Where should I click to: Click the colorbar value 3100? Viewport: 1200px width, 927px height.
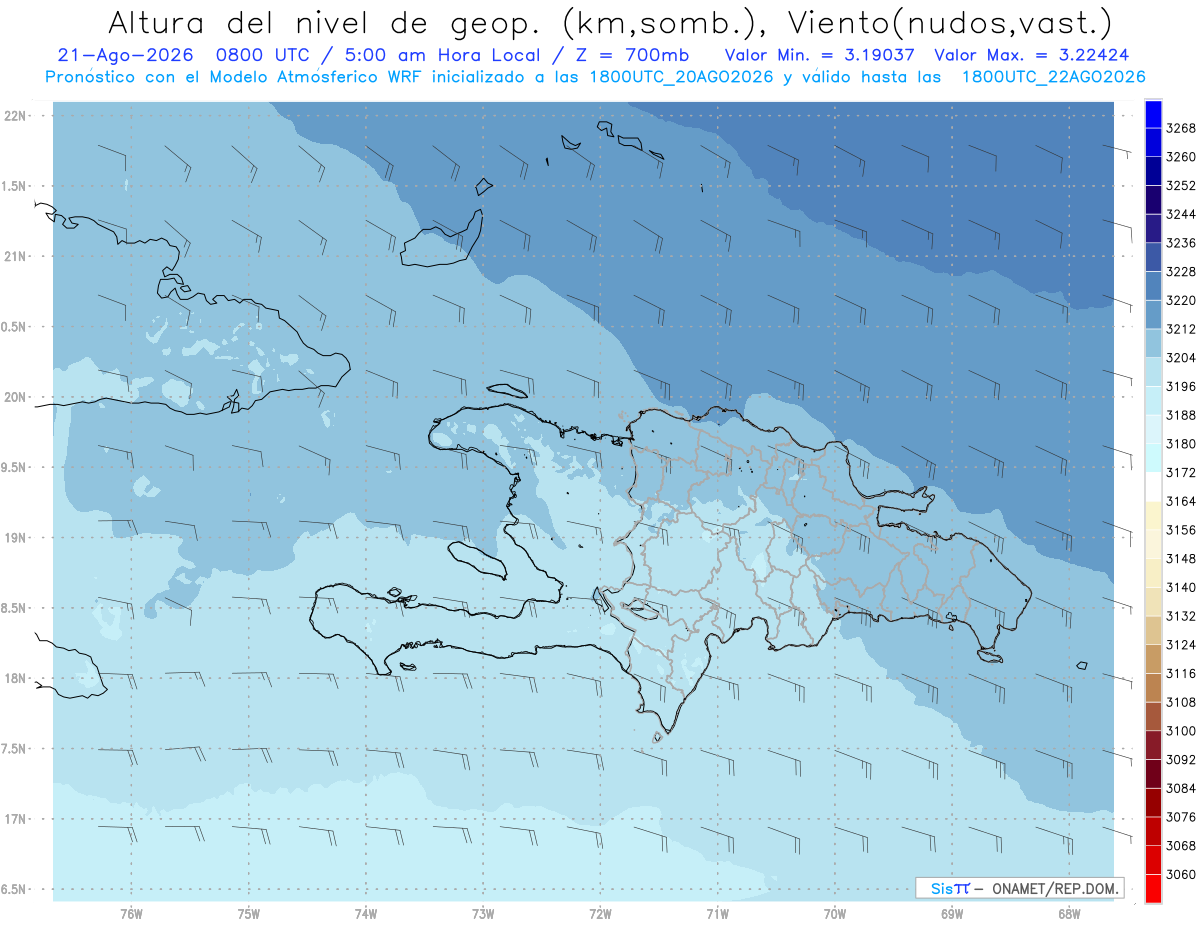click(x=1180, y=730)
